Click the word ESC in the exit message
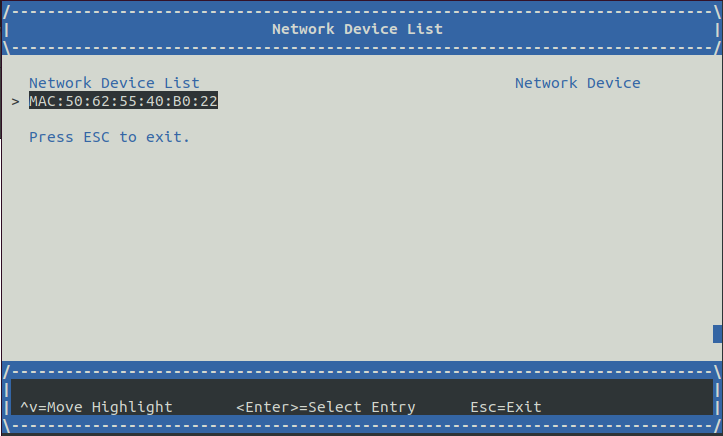The width and height of the screenshot is (723, 436). coord(96,137)
